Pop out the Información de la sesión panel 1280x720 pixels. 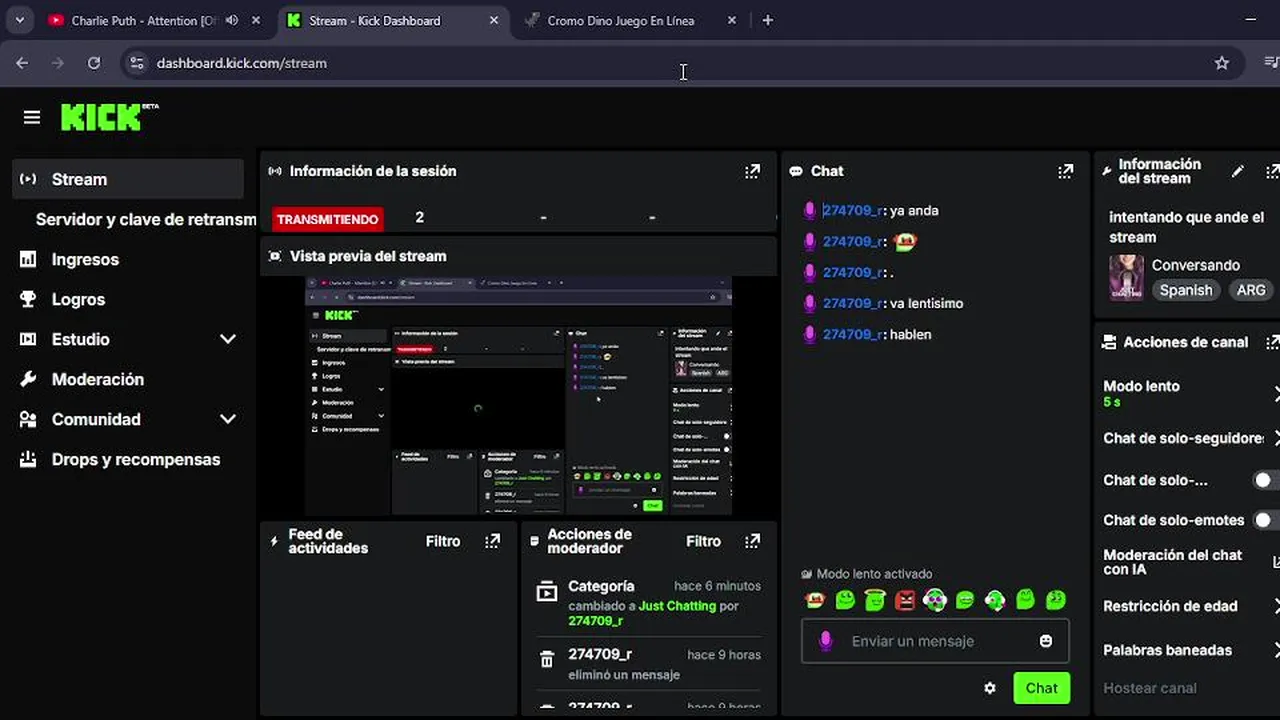[752, 172]
